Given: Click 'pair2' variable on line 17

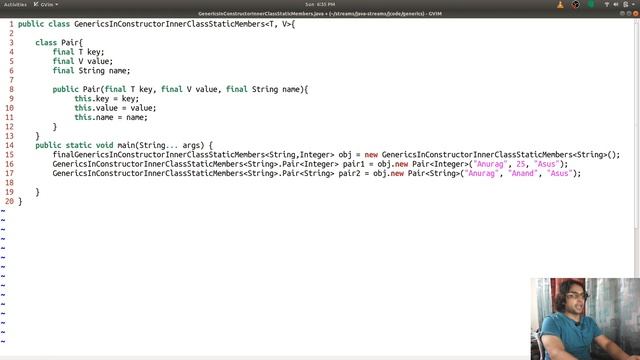Looking at the screenshot, I should (x=349, y=173).
